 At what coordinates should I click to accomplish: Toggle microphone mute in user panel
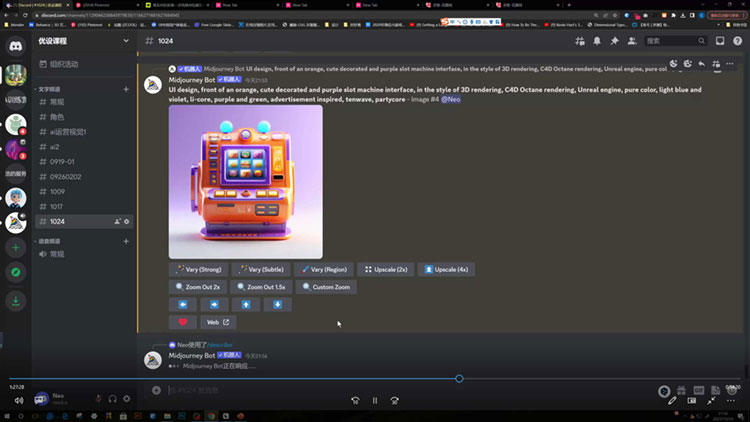coord(98,398)
